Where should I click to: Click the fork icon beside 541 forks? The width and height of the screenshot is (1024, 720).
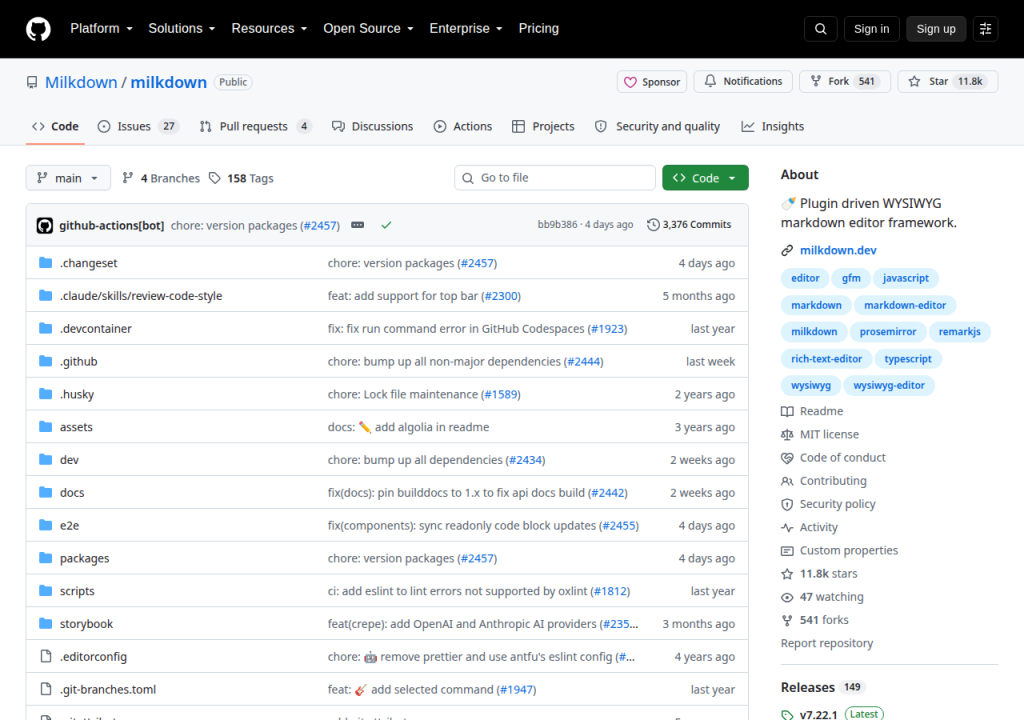click(x=787, y=620)
